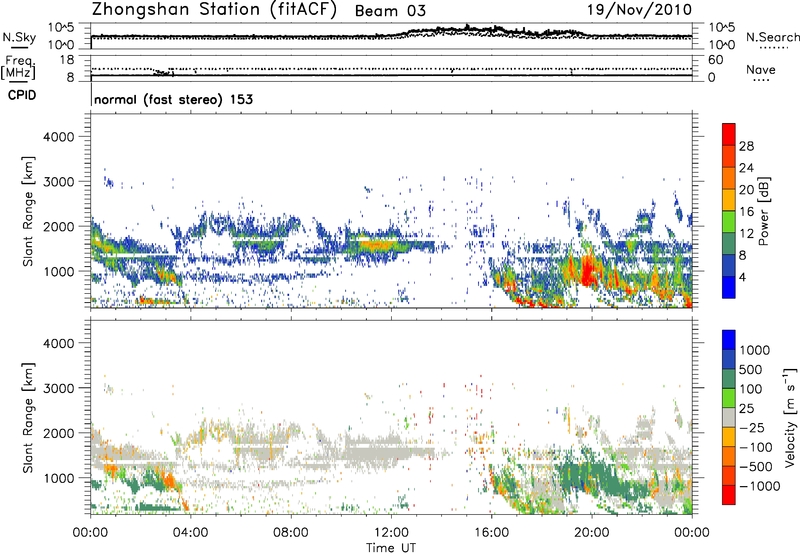Click the noise curve bump near 15:00 UT

click(467, 28)
